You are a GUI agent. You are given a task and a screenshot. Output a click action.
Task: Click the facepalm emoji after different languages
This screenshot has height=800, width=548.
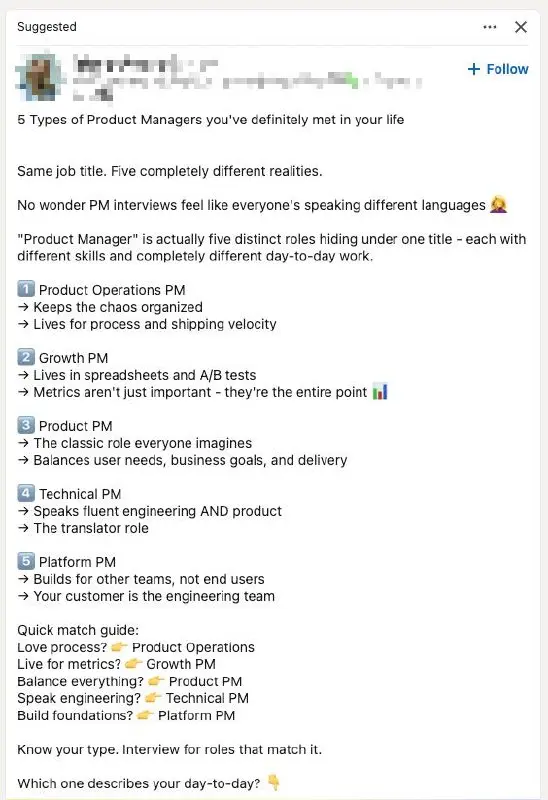coord(499,205)
